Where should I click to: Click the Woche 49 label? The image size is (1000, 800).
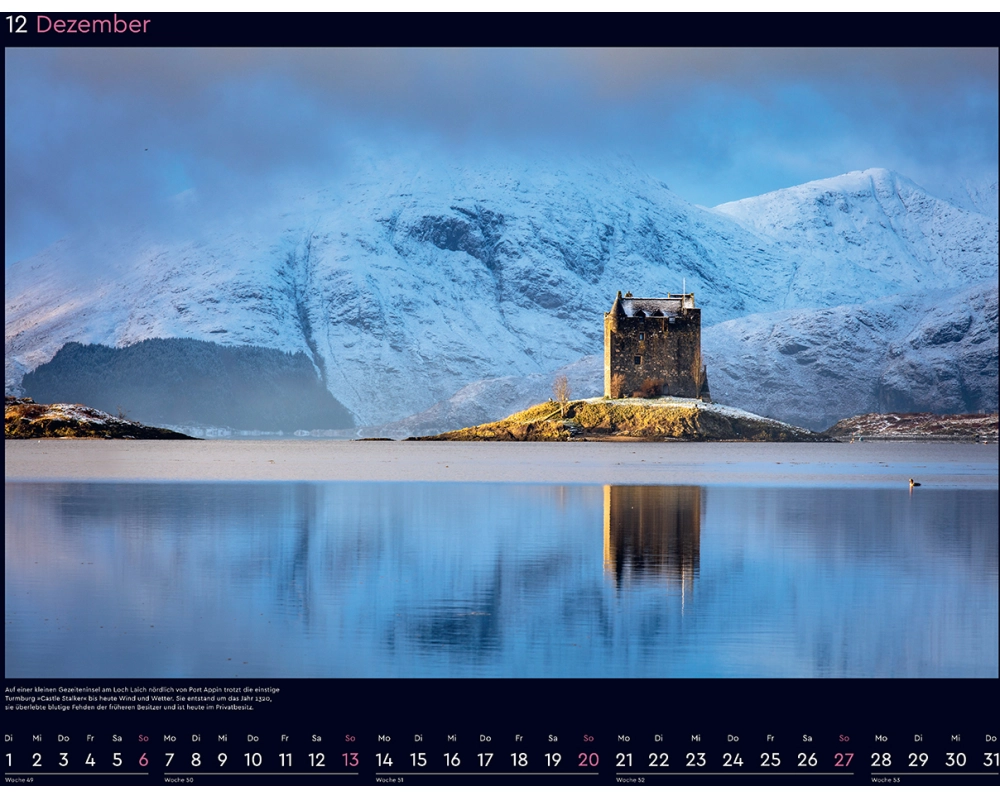[19, 780]
